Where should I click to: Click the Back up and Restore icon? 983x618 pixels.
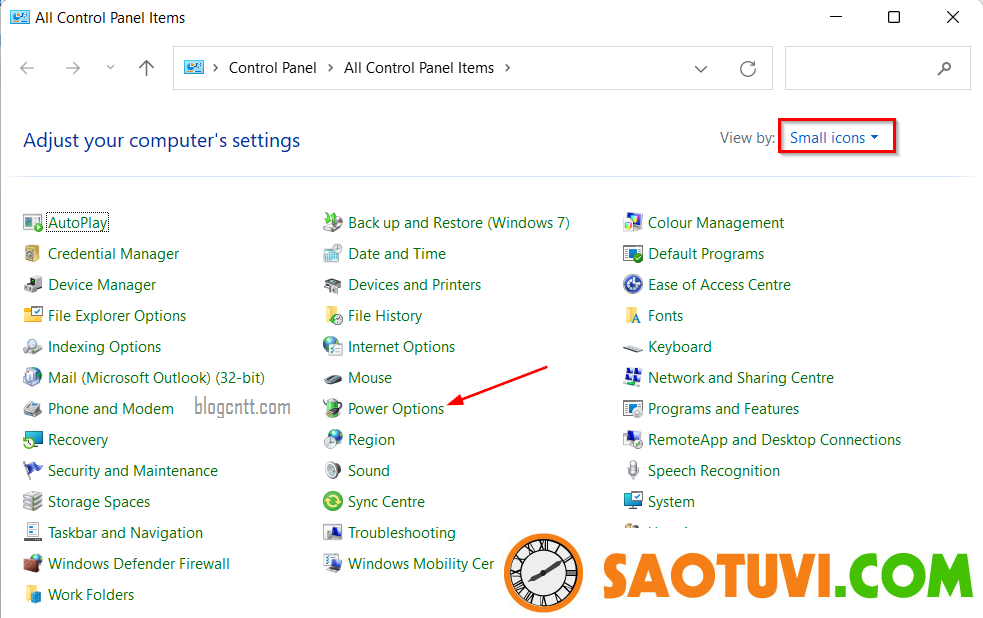[333, 223]
